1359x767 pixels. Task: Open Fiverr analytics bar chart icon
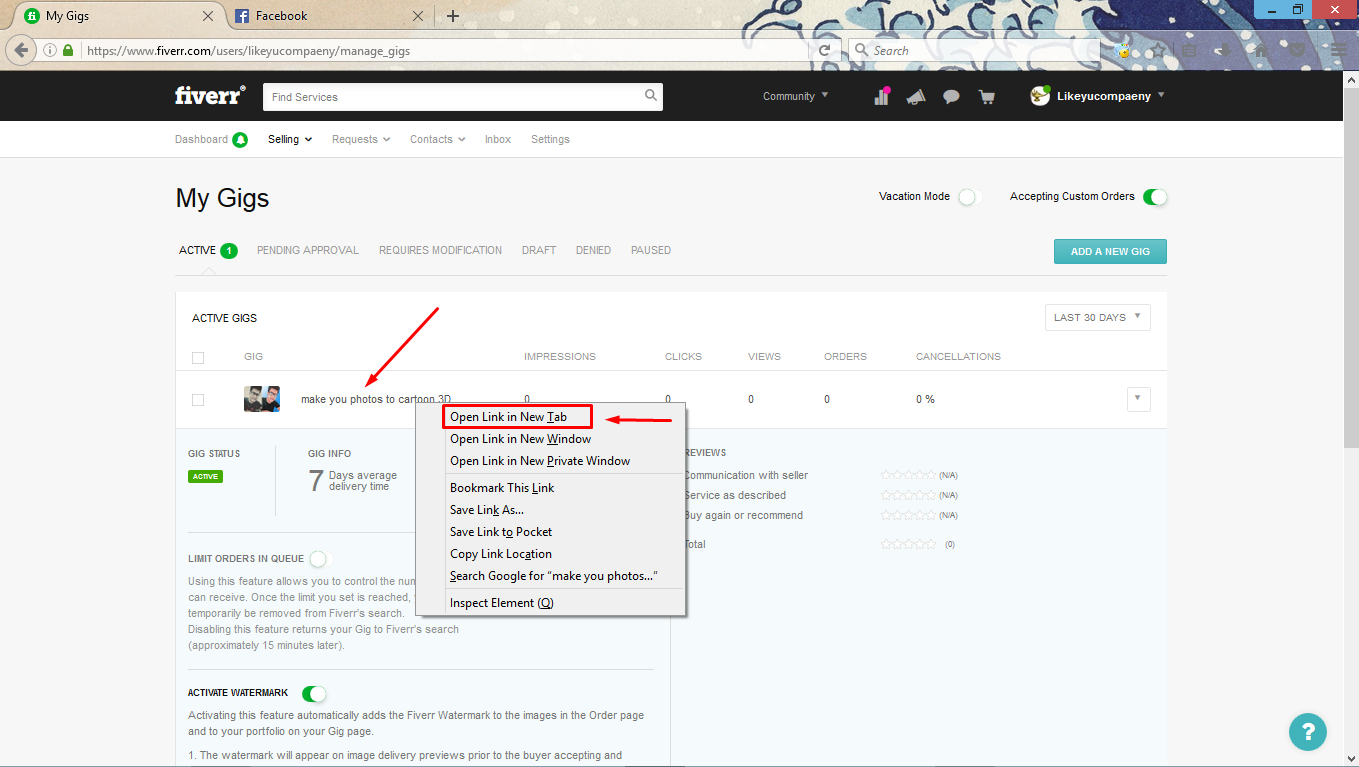(x=881, y=96)
